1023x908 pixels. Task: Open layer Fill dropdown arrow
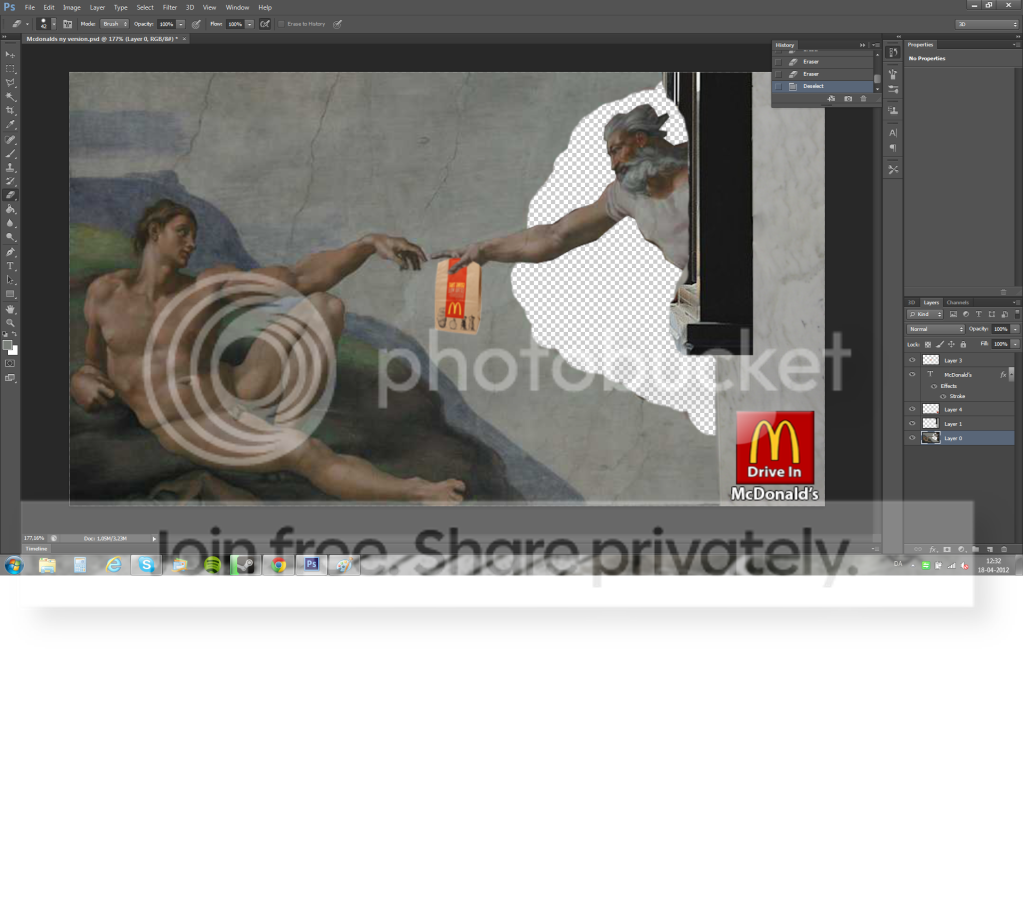point(1015,344)
